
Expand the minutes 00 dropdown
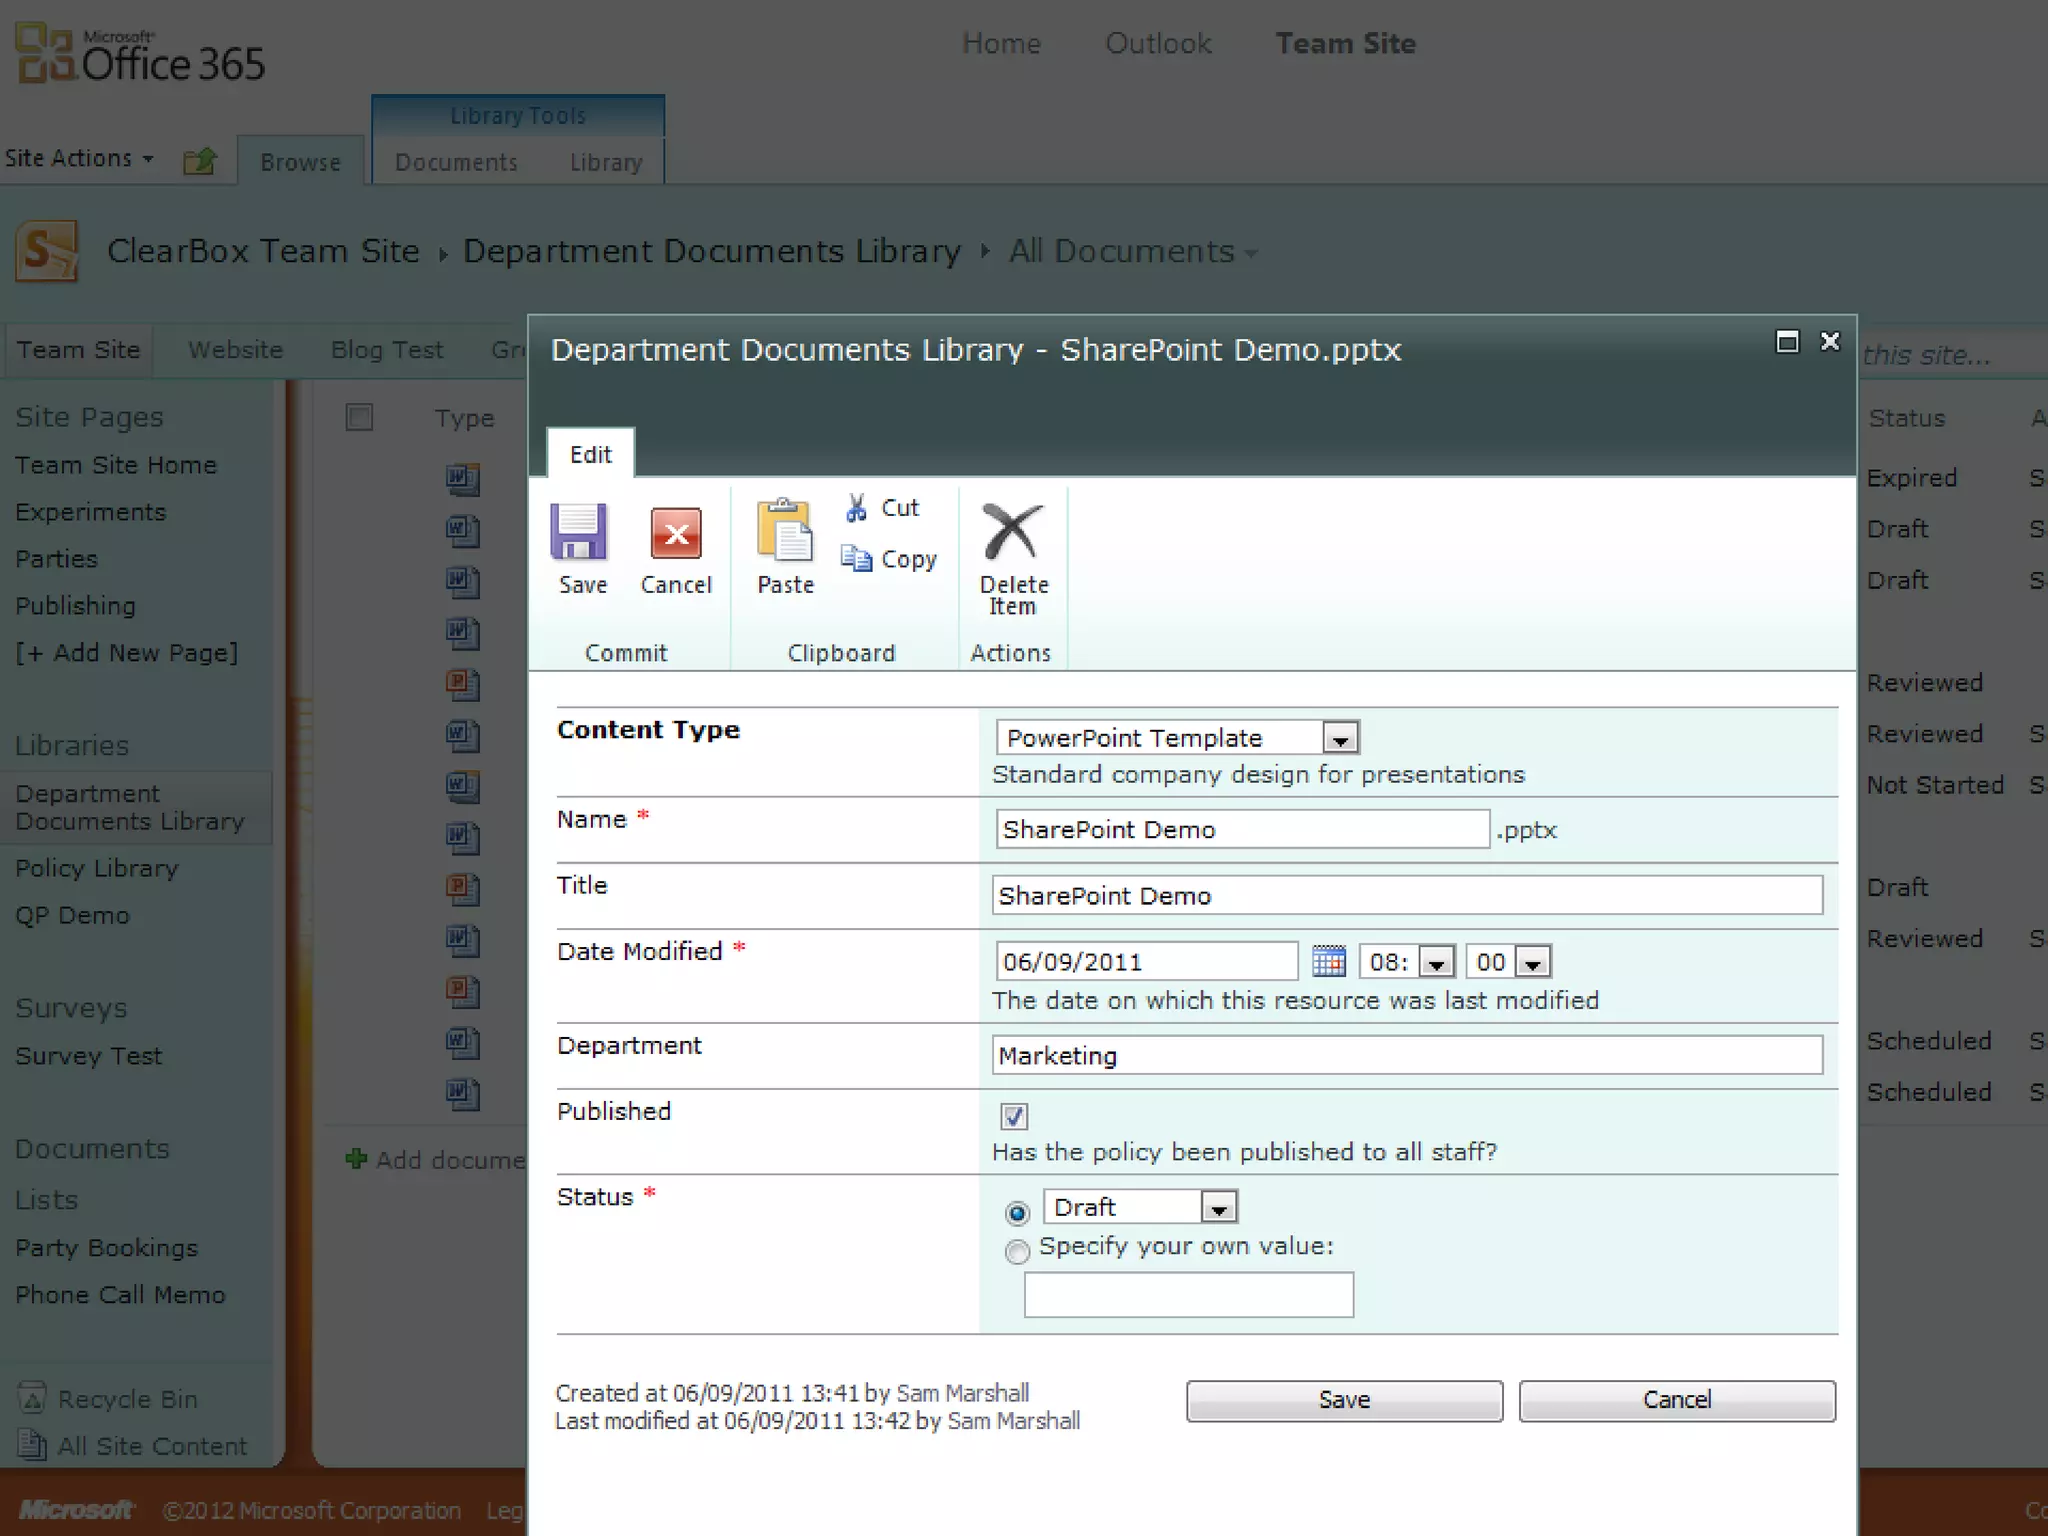coord(1533,963)
